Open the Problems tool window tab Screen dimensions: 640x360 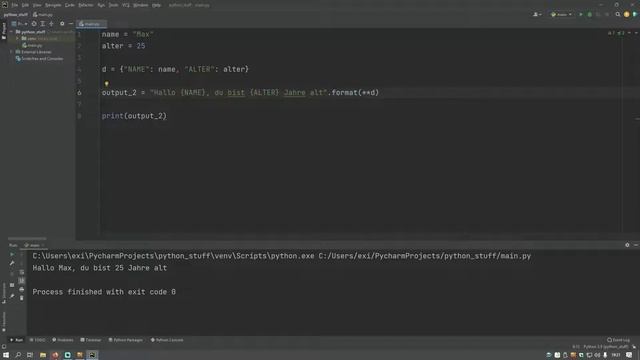tap(63, 340)
